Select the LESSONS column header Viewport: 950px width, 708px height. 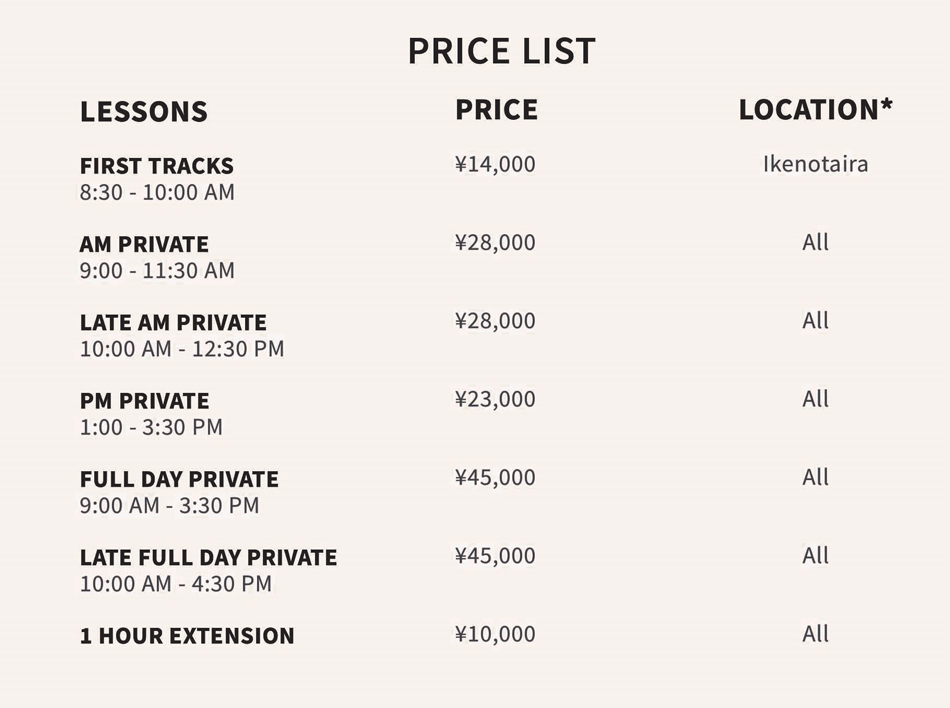[x=144, y=111]
